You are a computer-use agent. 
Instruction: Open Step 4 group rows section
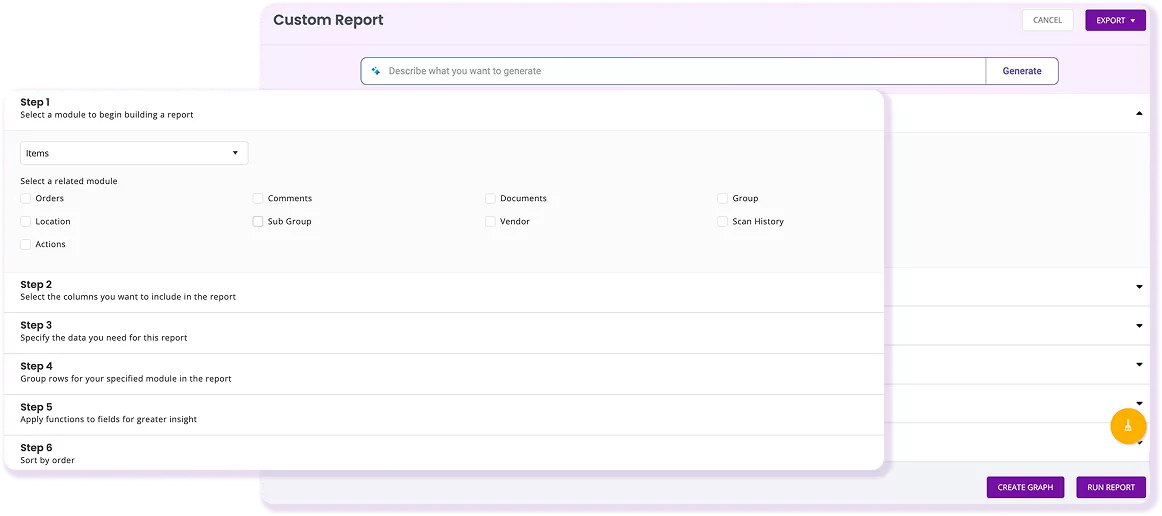[x=444, y=374]
